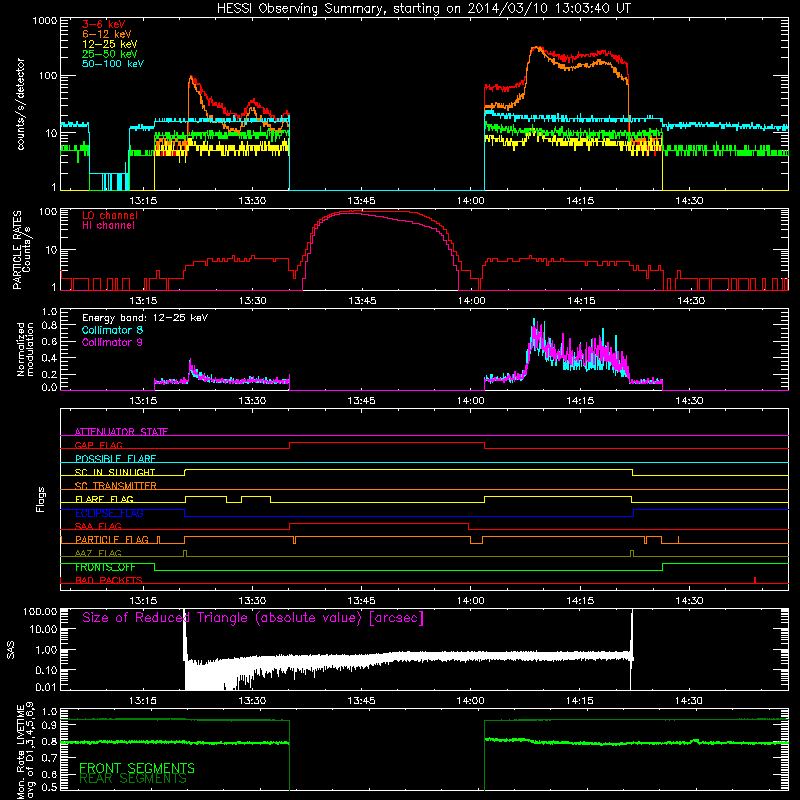This screenshot has height=800, width=800.
Task: Select the HI channel legend label
Action: 108,226
